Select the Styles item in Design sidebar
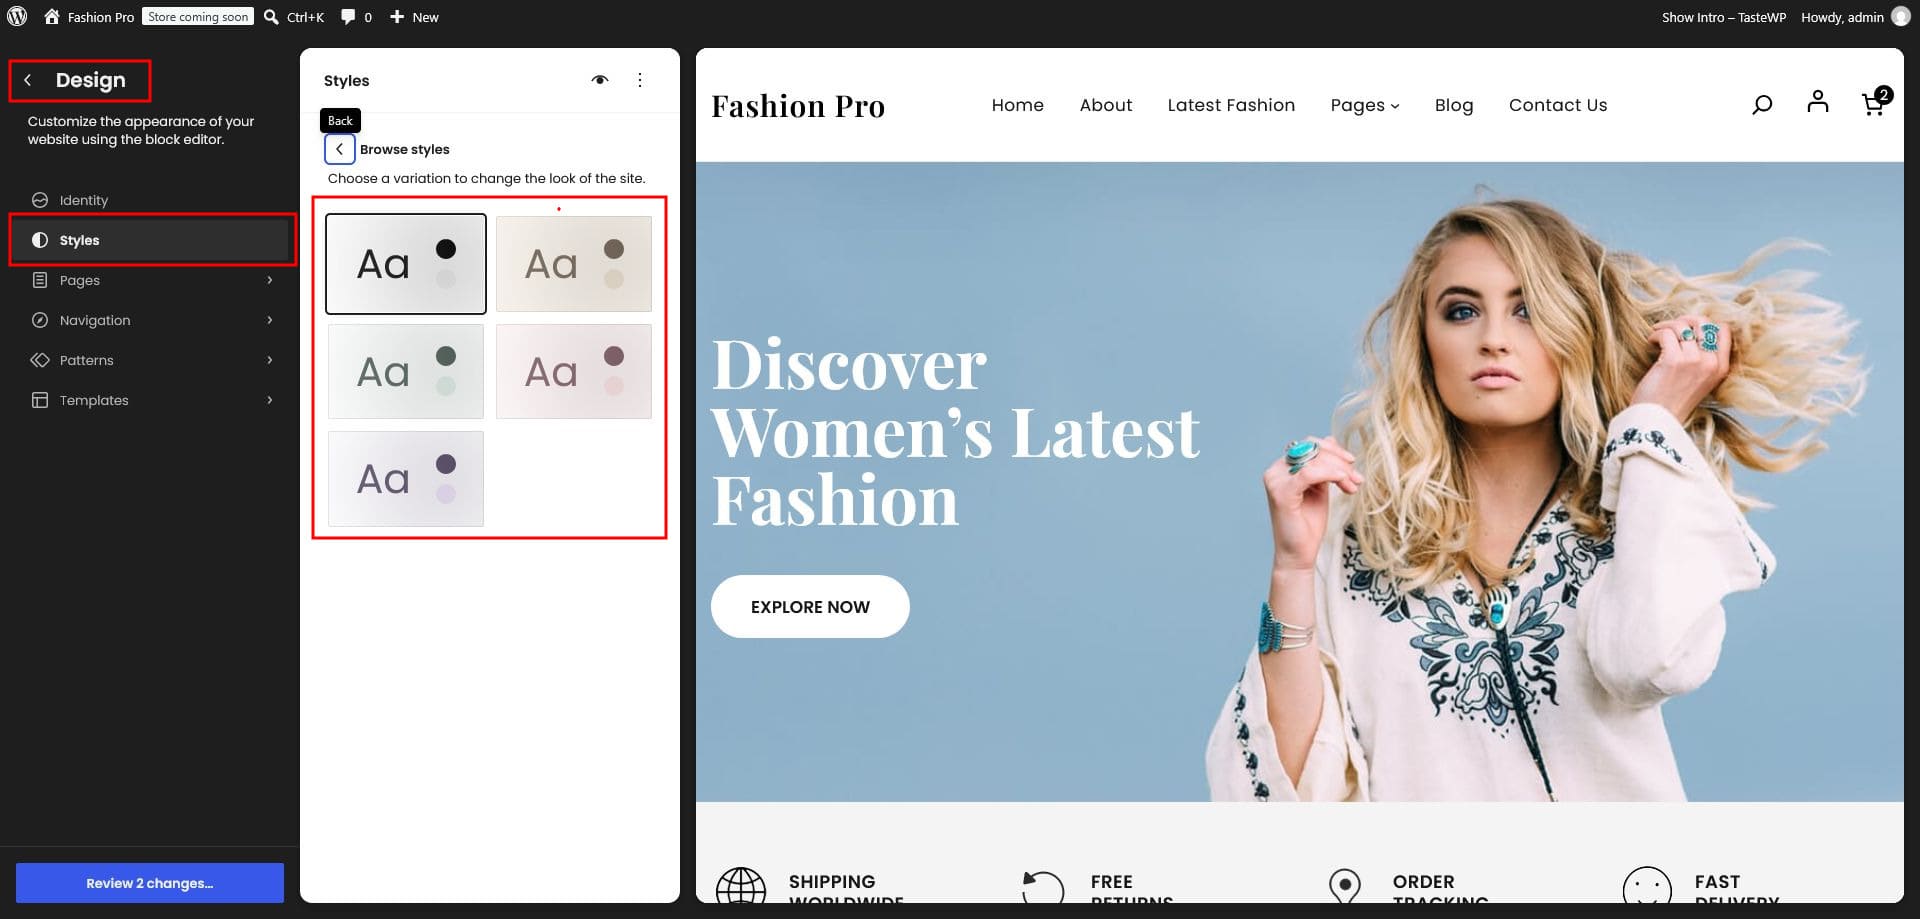The width and height of the screenshot is (1920, 919). point(152,240)
